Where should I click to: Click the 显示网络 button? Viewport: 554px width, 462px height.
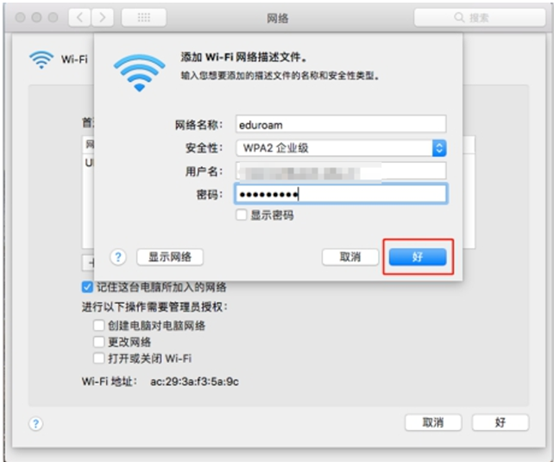(x=170, y=257)
